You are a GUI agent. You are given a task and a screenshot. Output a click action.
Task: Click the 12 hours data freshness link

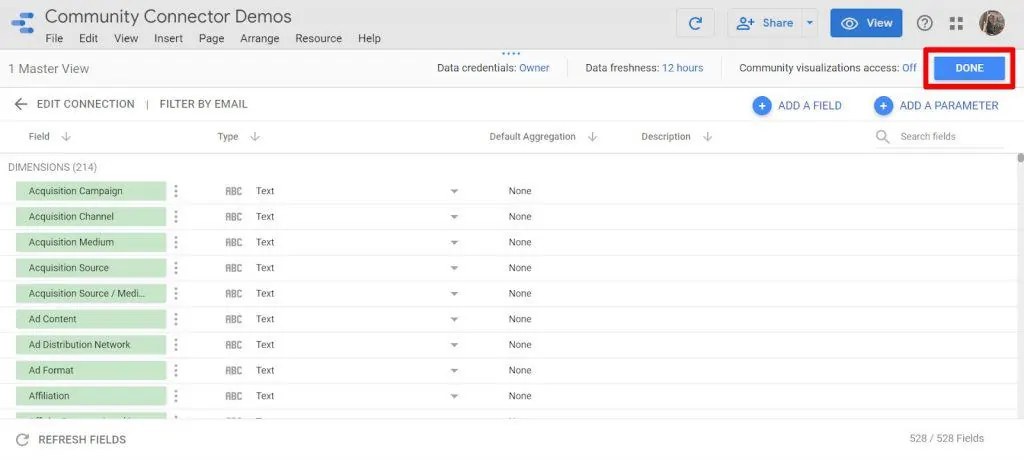point(682,68)
